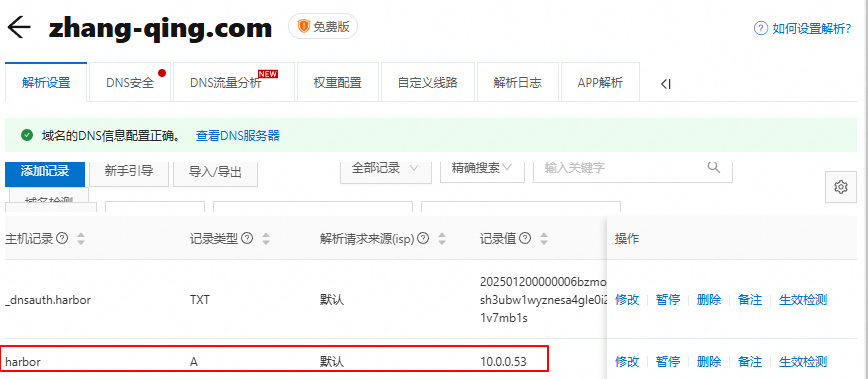Select the 解析设置 tab
The width and height of the screenshot is (868, 379).
pyautogui.click(x=46, y=82)
